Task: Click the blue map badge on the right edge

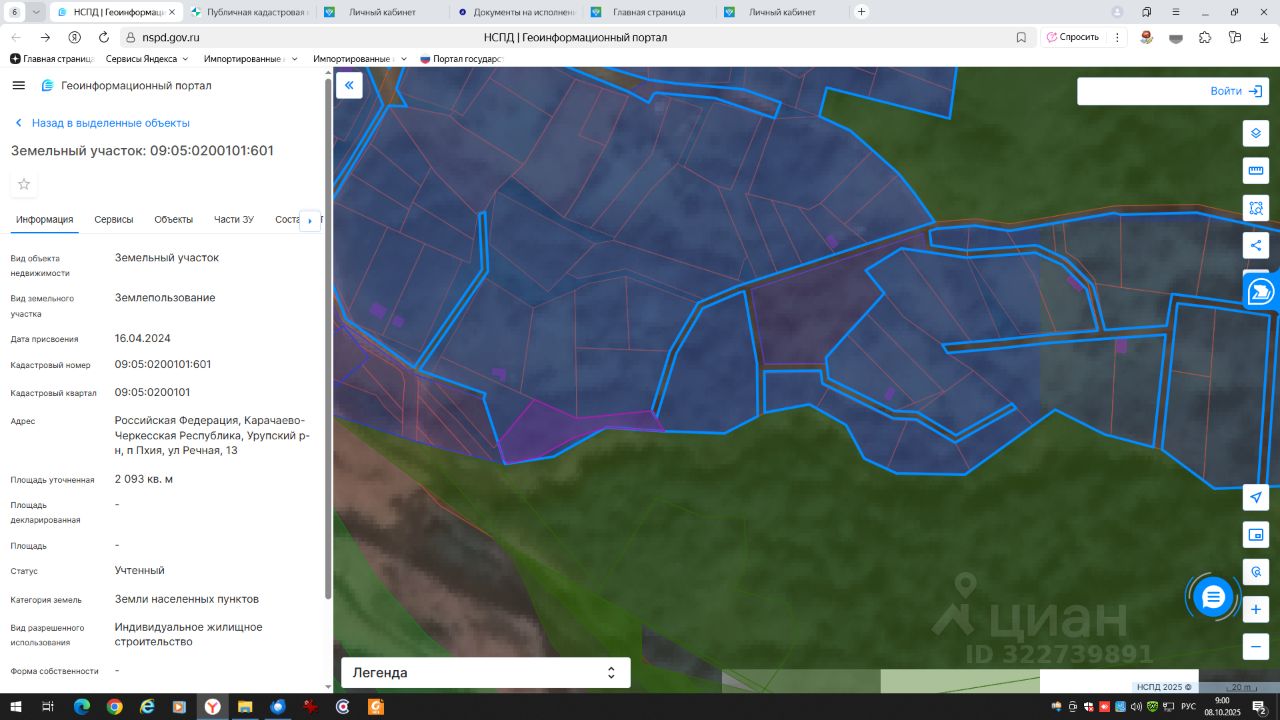Action: coord(1262,292)
